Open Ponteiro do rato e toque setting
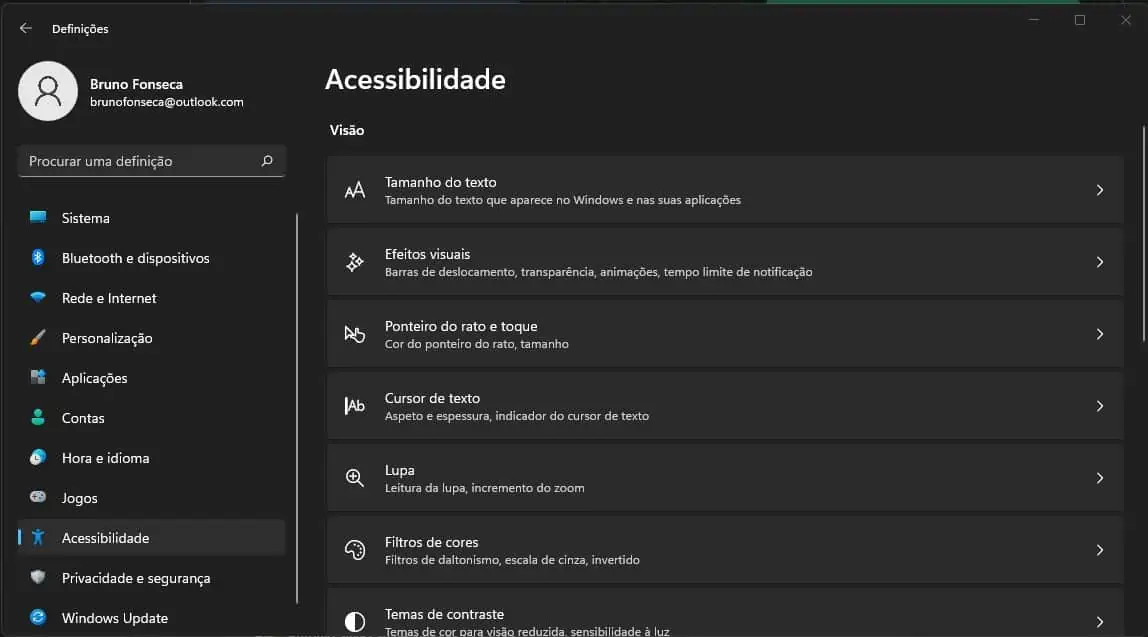Screen dimensions: 1148x637 (x=725, y=334)
